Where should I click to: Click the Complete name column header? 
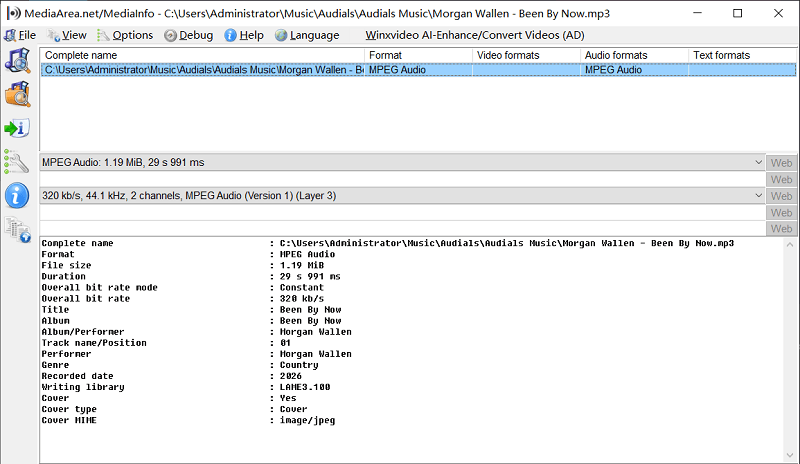coord(203,55)
